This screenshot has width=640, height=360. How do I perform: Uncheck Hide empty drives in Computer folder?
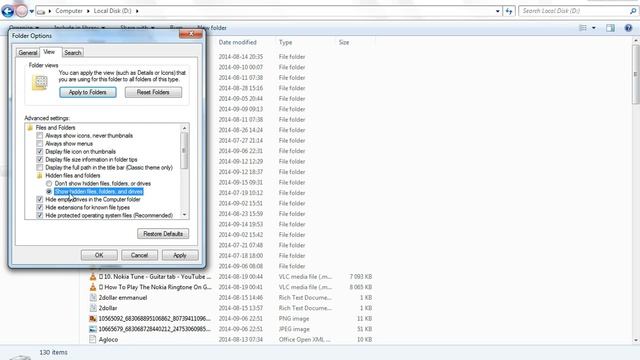(40, 200)
